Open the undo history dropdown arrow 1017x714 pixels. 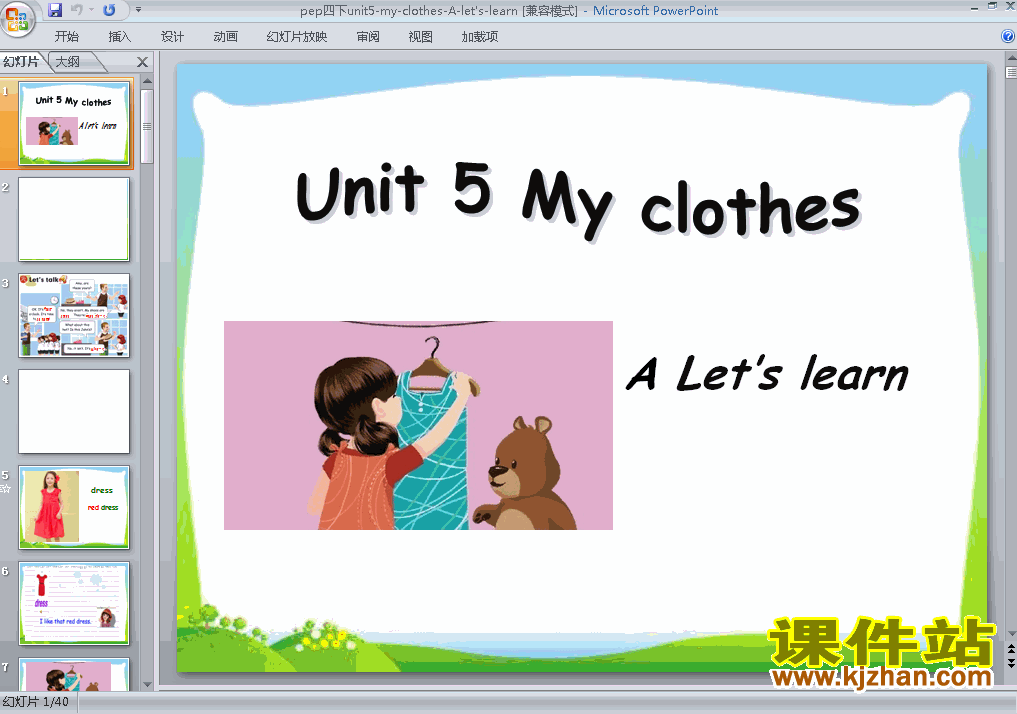pos(91,10)
